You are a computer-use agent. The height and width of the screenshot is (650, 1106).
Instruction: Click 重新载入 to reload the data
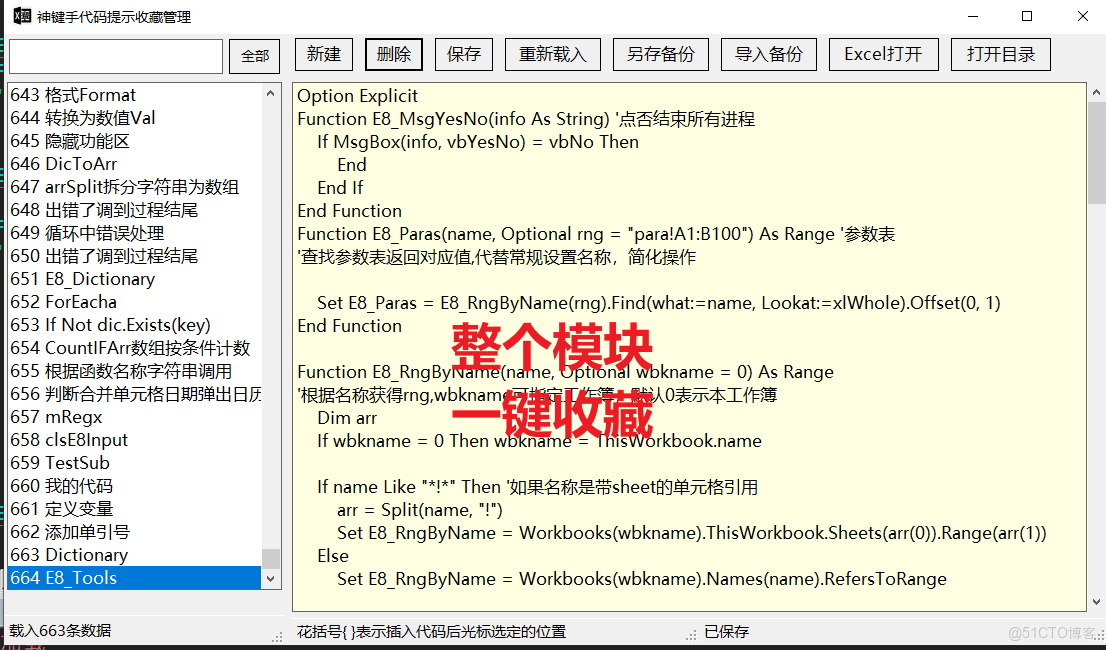pos(552,55)
